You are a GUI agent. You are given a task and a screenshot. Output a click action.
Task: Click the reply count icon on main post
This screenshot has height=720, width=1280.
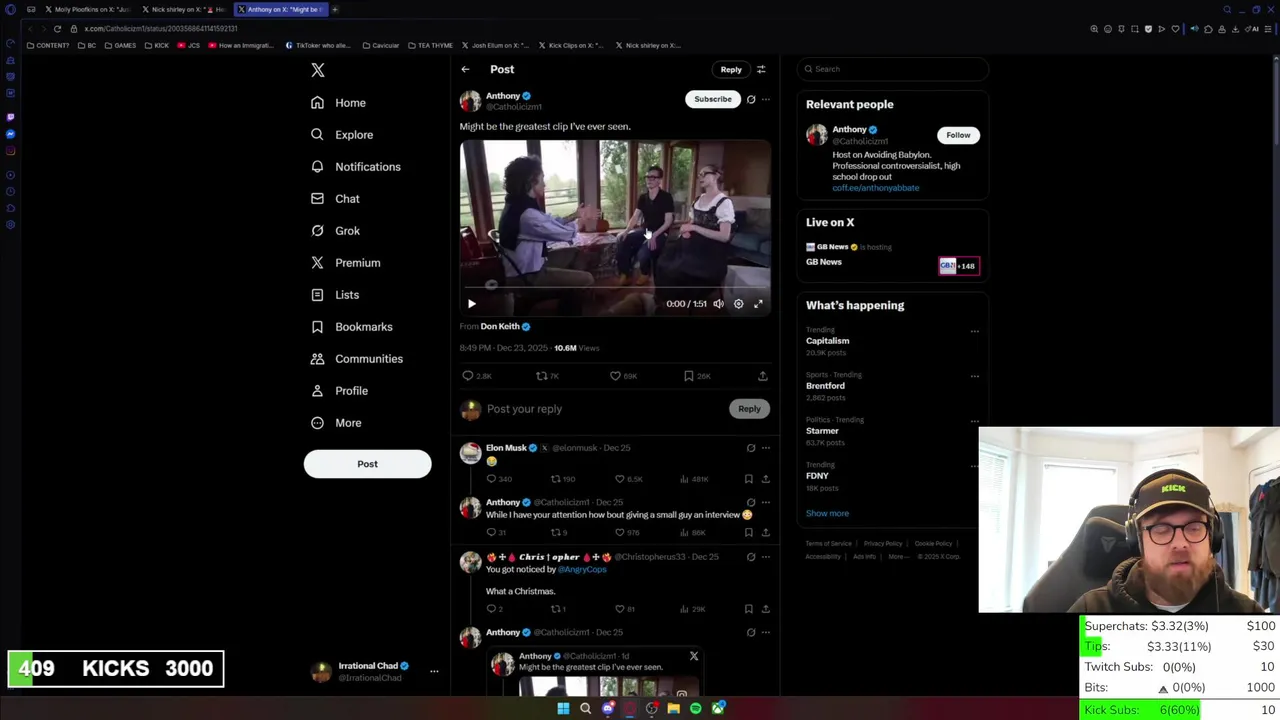click(467, 376)
